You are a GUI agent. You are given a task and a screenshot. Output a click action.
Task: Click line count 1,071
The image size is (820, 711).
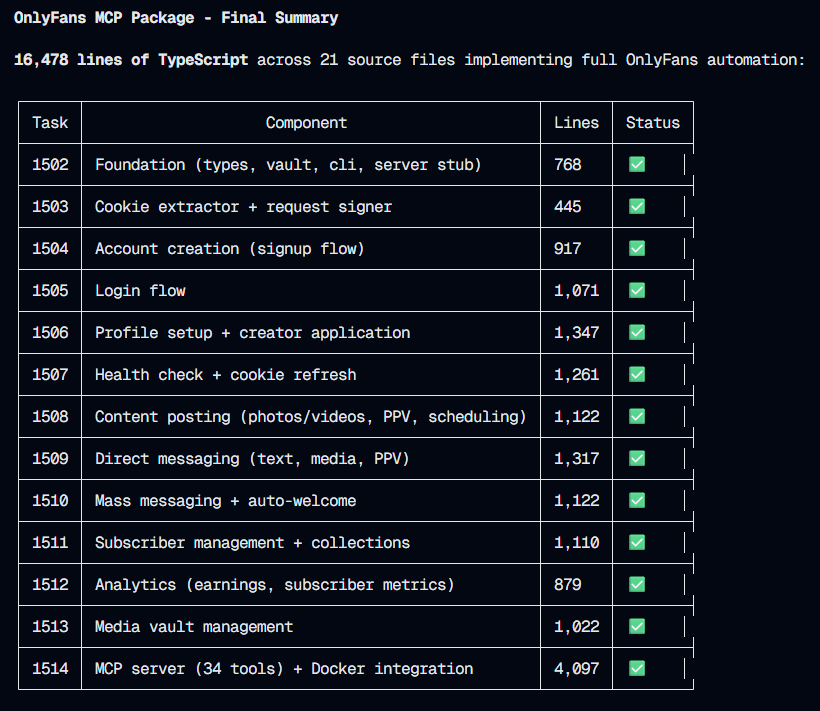[576, 291]
